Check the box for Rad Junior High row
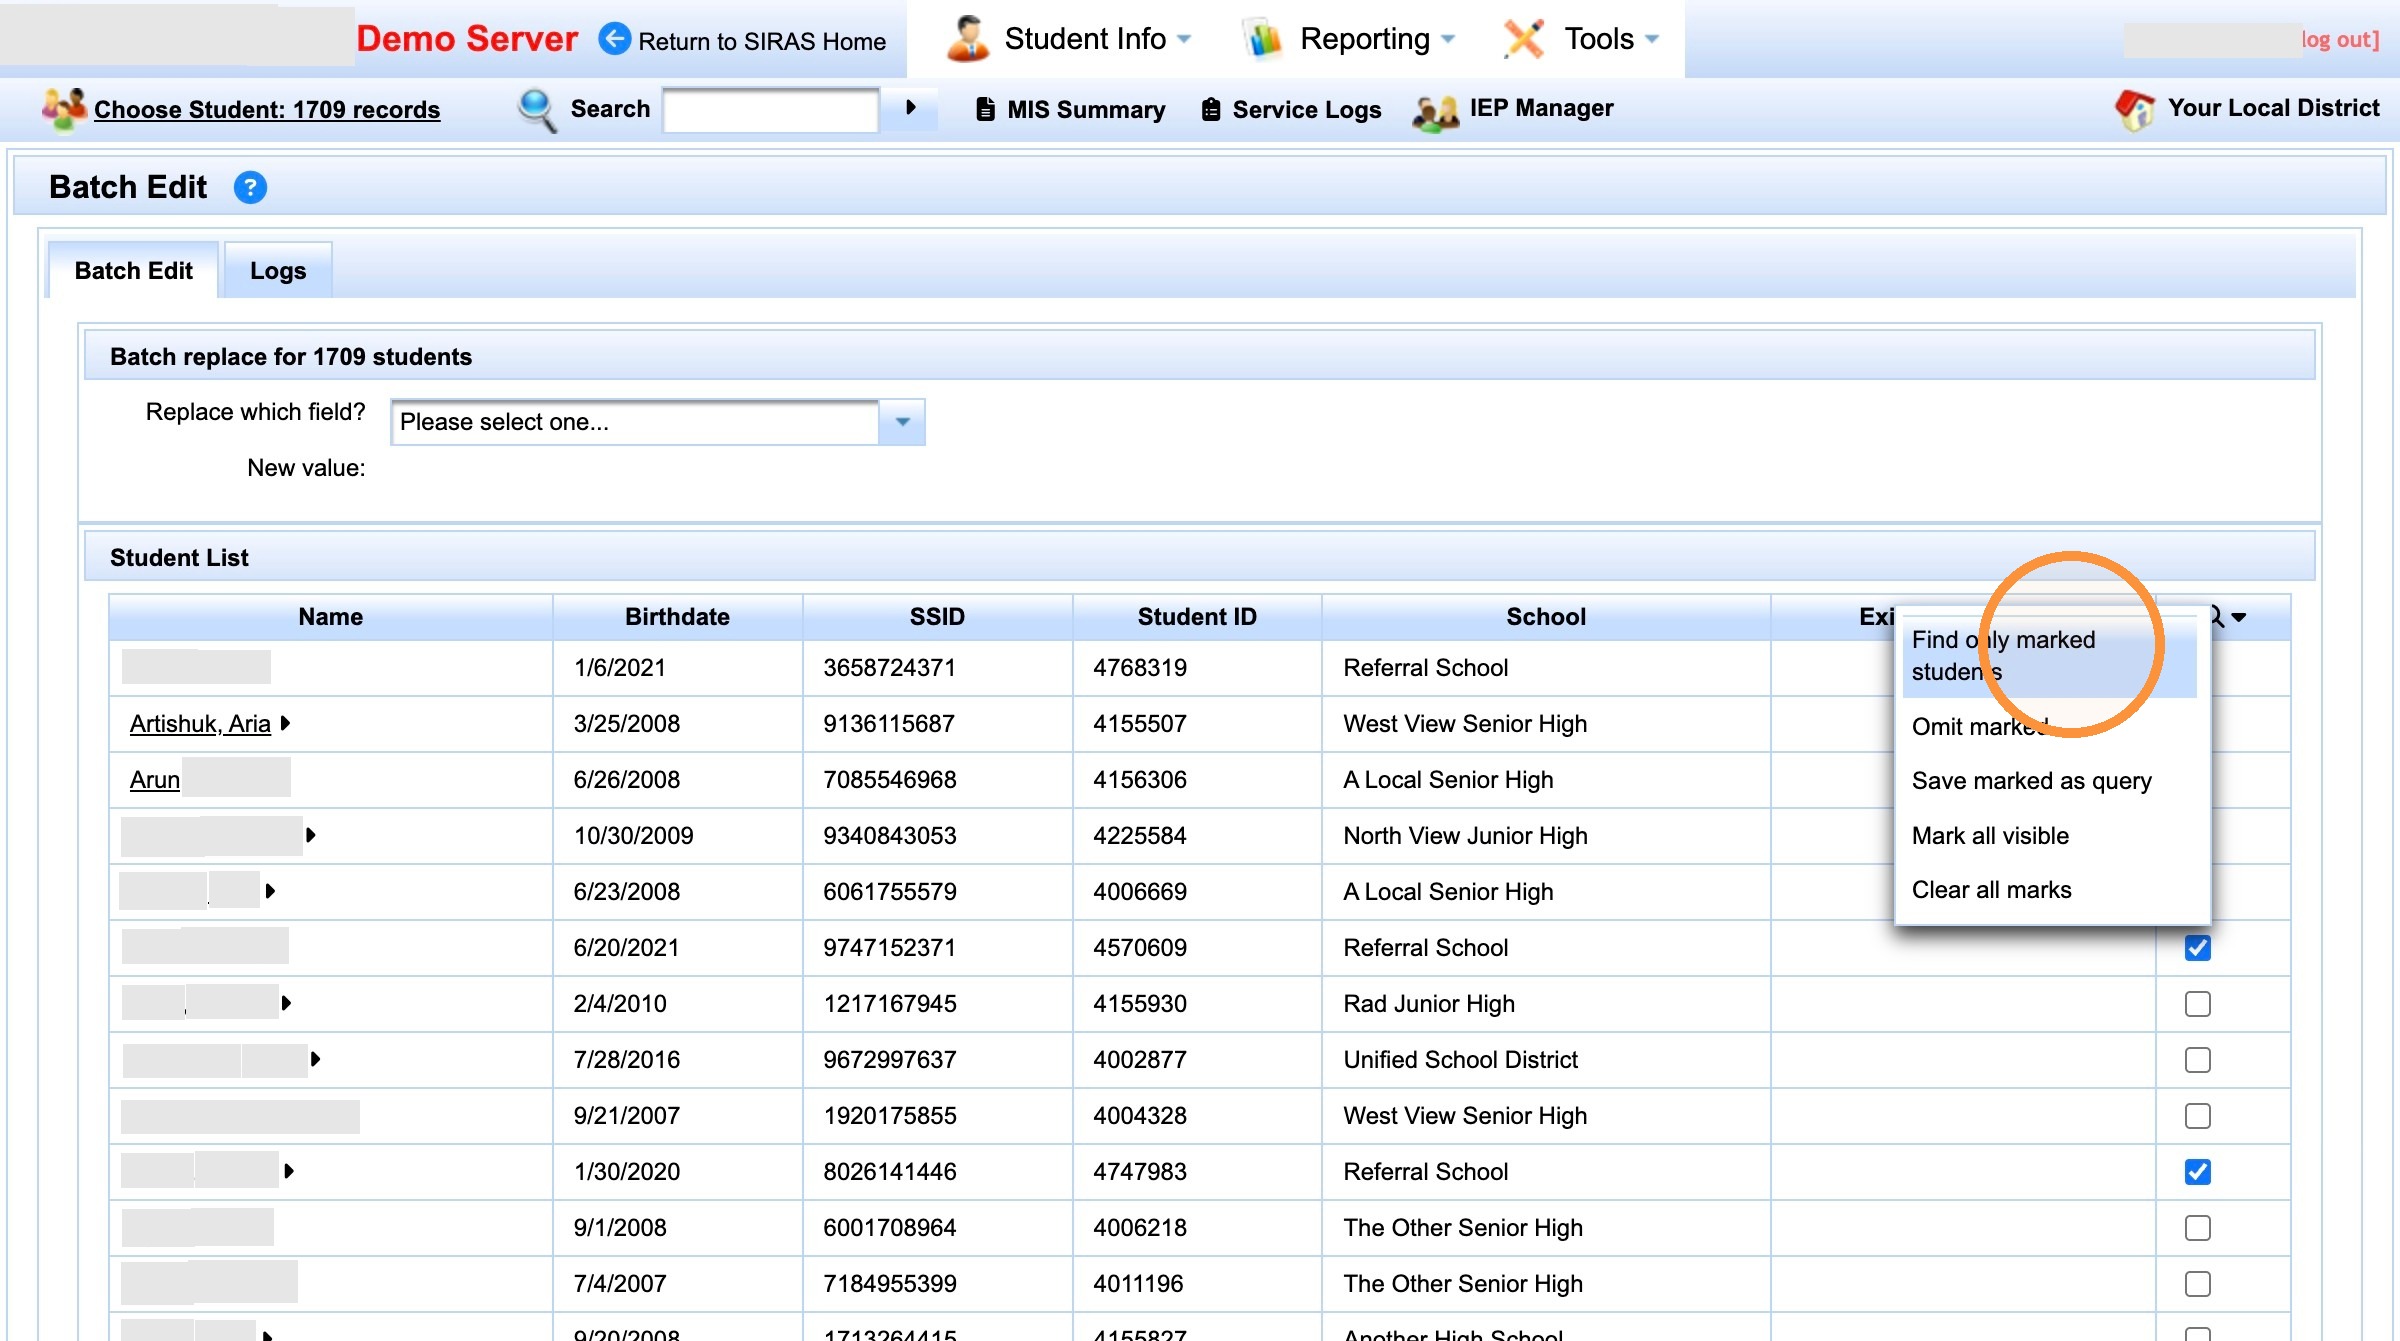Viewport: 2400px width, 1341px height. 2197,1004
